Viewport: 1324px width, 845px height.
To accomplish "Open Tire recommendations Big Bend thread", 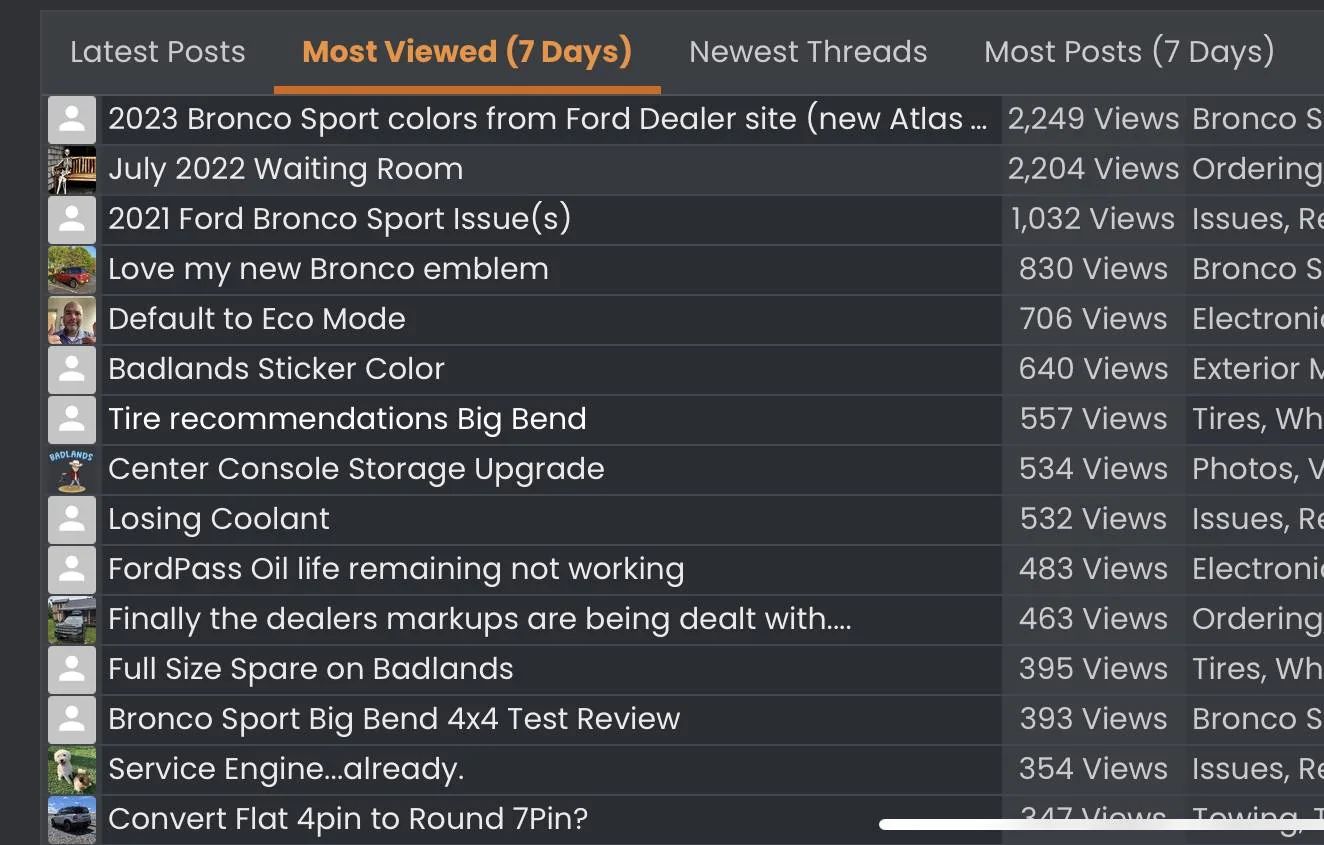I will click(x=347, y=419).
